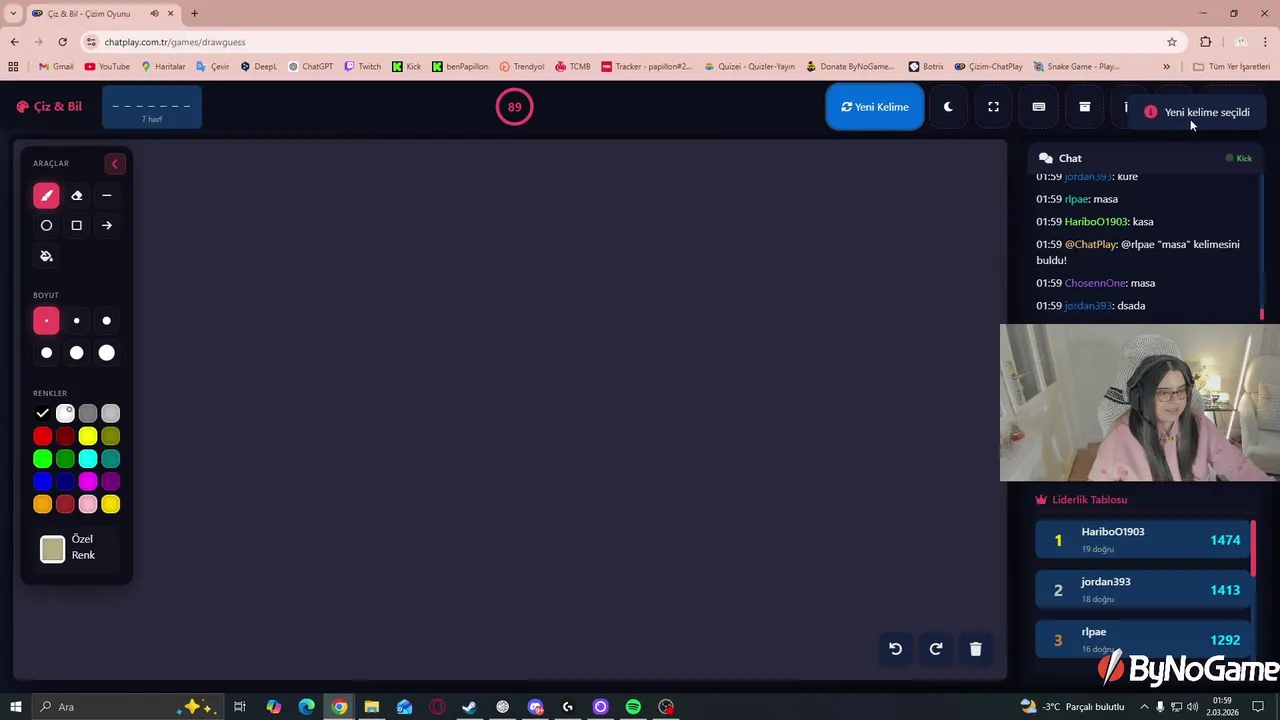1280x720 pixels.
Task: Open the keyboard icon in header
Action: pyautogui.click(x=1039, y=107)
